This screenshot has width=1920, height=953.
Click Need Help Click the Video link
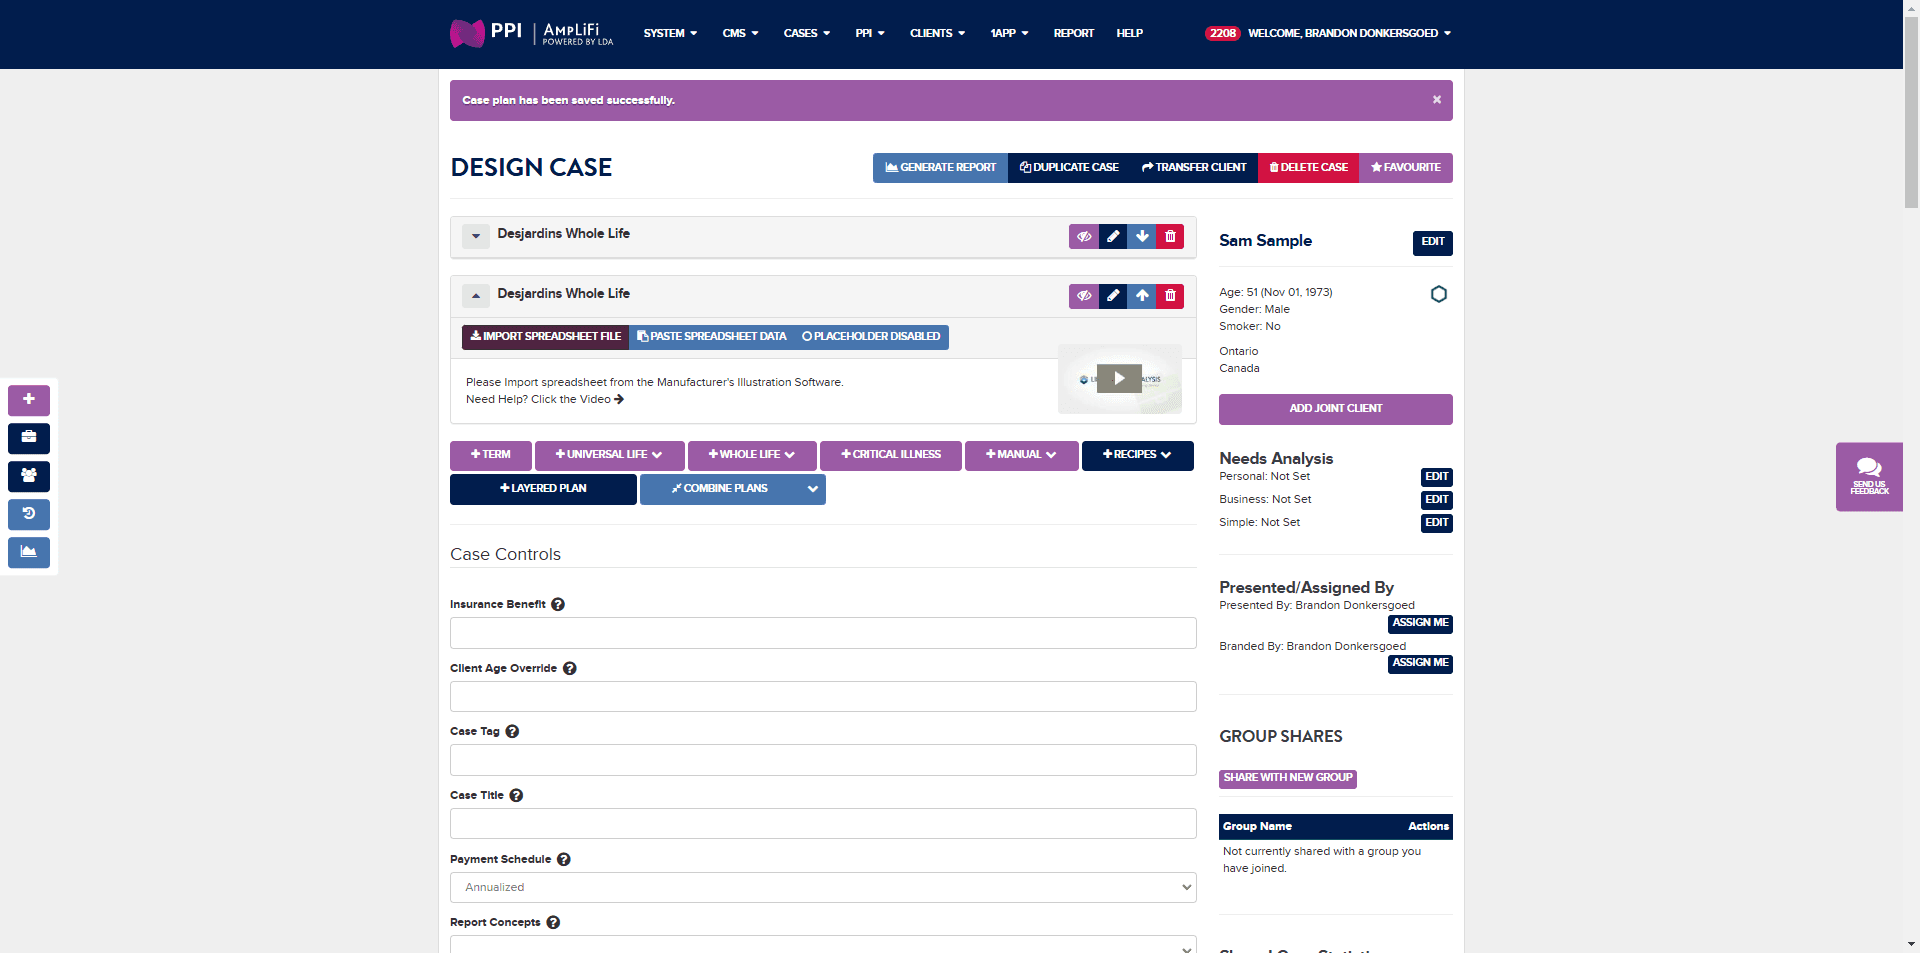(x=545, y=399)
